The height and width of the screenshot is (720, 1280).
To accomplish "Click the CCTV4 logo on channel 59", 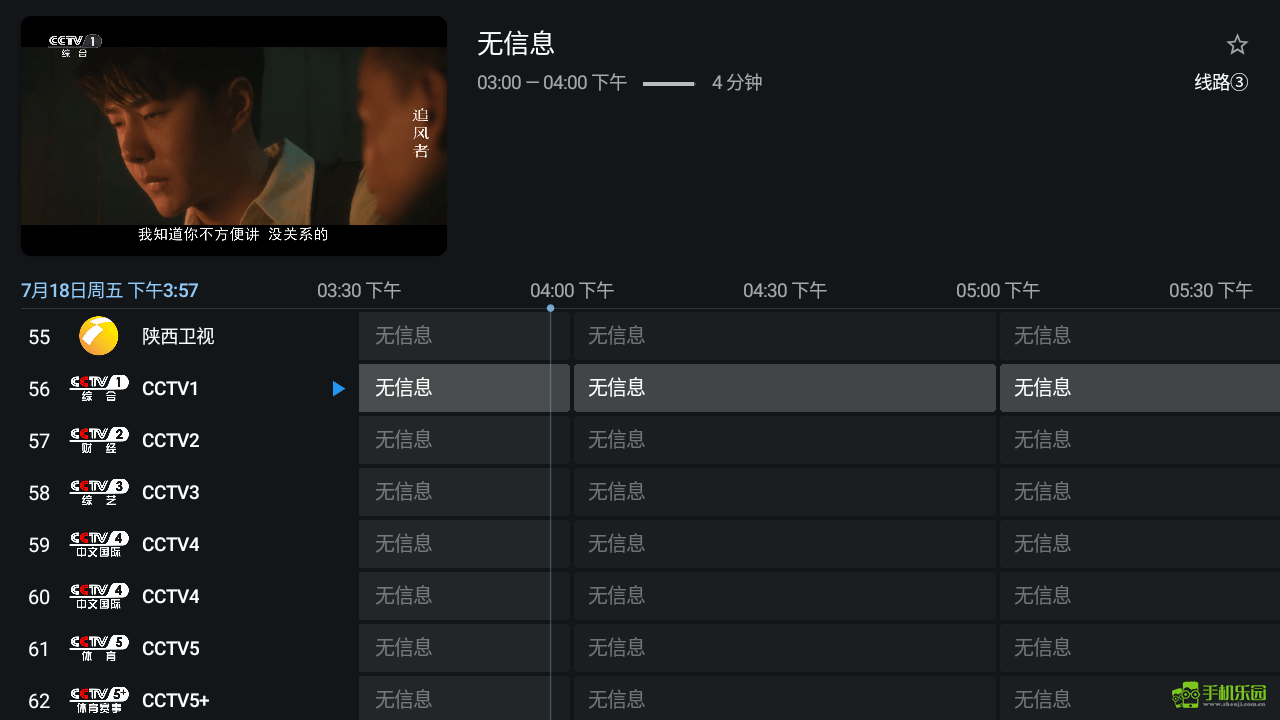I will click(99, 544).
